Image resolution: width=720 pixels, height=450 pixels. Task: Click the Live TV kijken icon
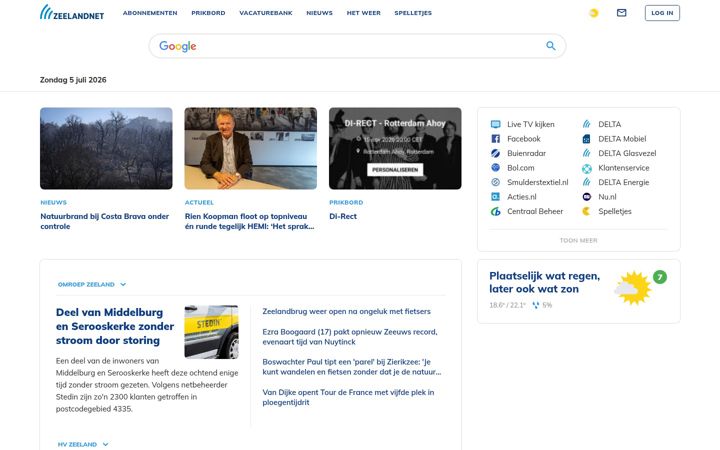495,124
